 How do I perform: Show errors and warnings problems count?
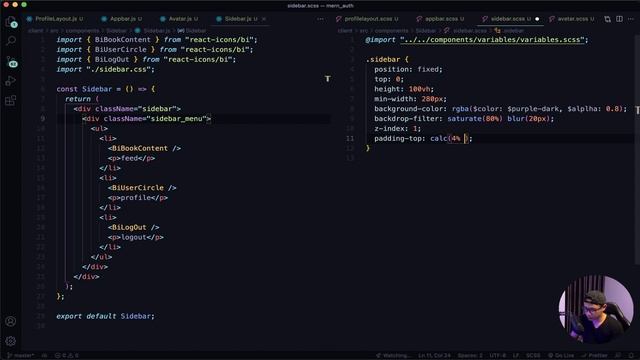point(67,356)
